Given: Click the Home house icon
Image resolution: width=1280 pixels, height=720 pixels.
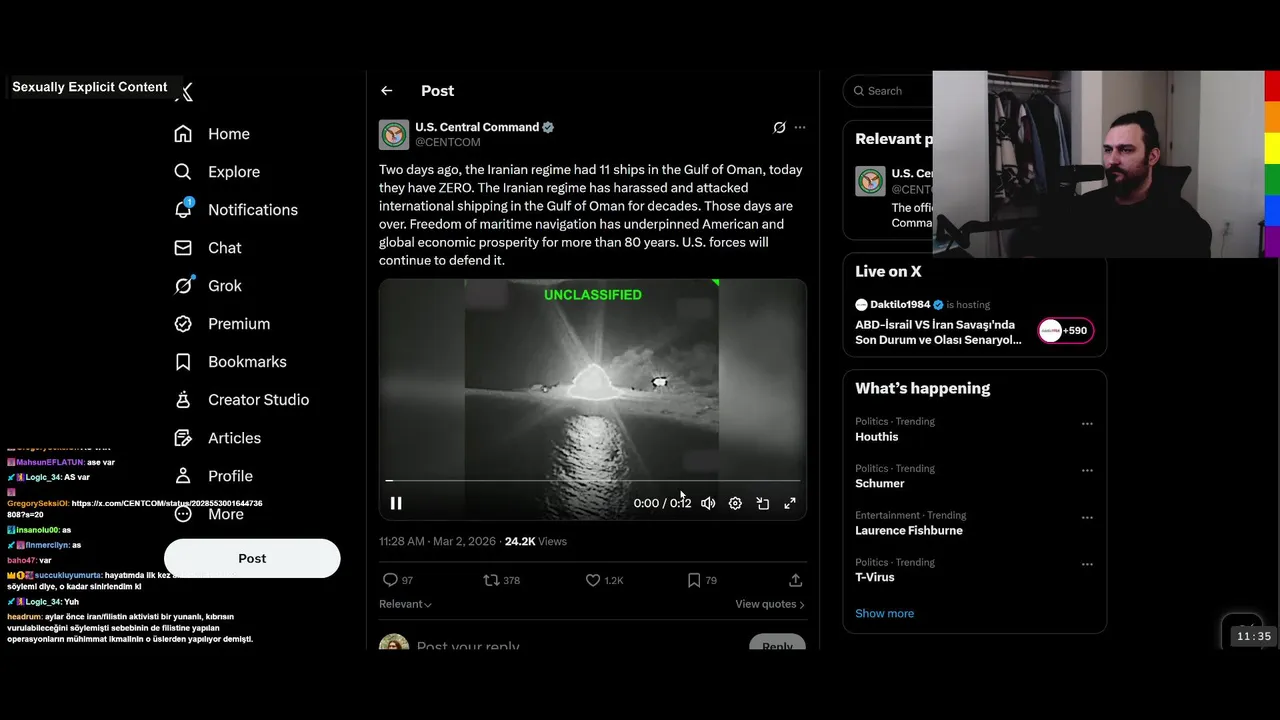Looking at the screenshot, I should tap(183, 134).
